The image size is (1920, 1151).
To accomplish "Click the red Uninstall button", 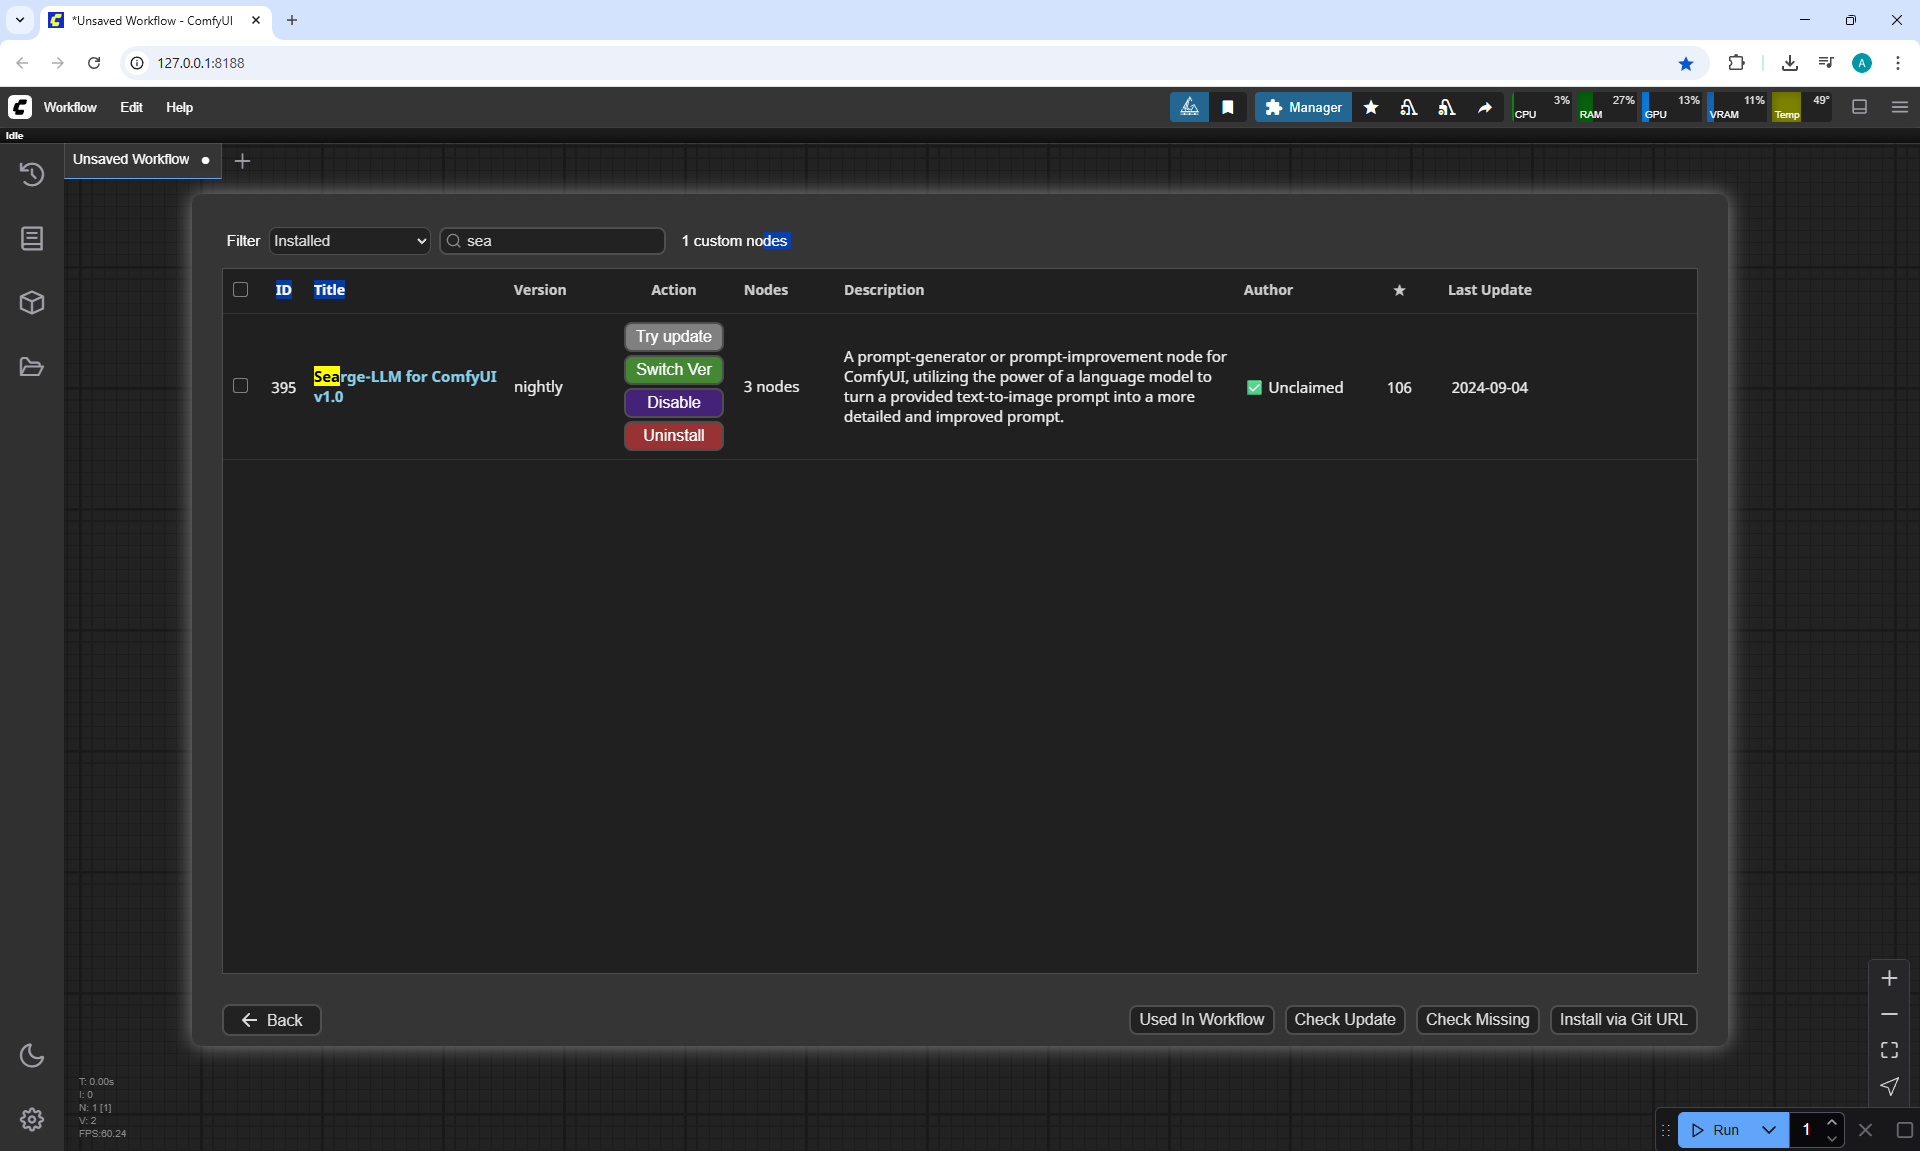I will click(x=673, y=436).
